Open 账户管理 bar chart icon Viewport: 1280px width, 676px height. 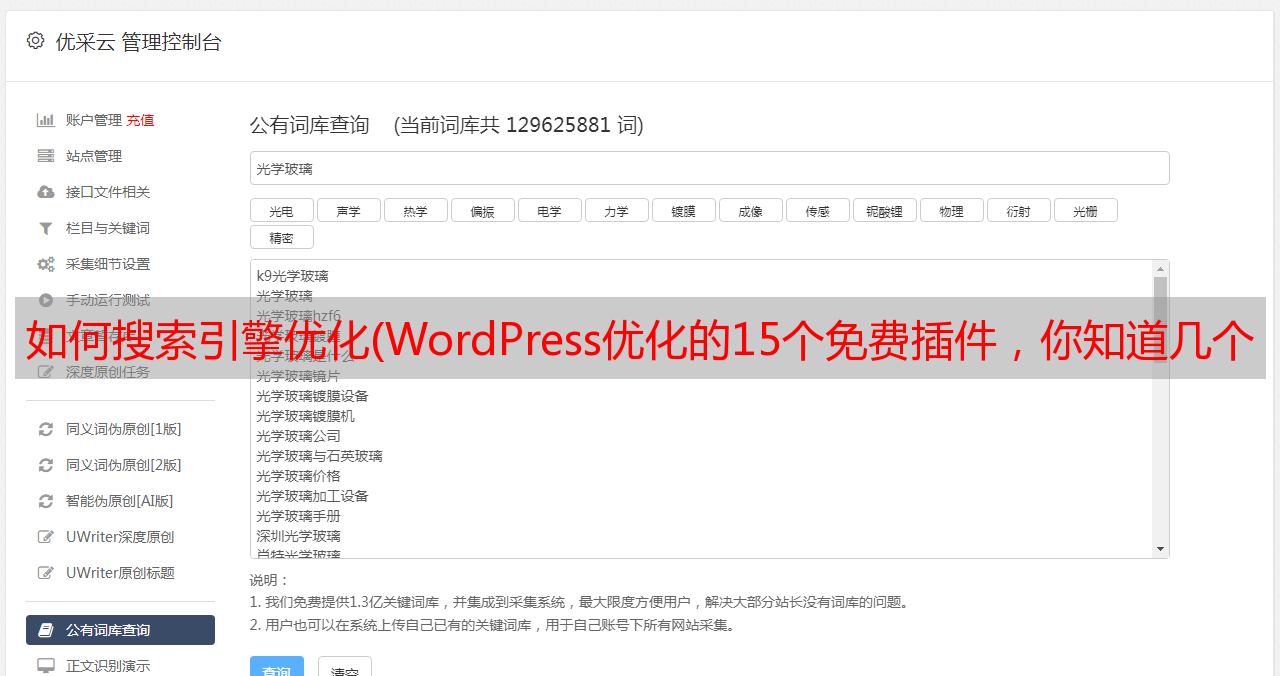[45, 120]
